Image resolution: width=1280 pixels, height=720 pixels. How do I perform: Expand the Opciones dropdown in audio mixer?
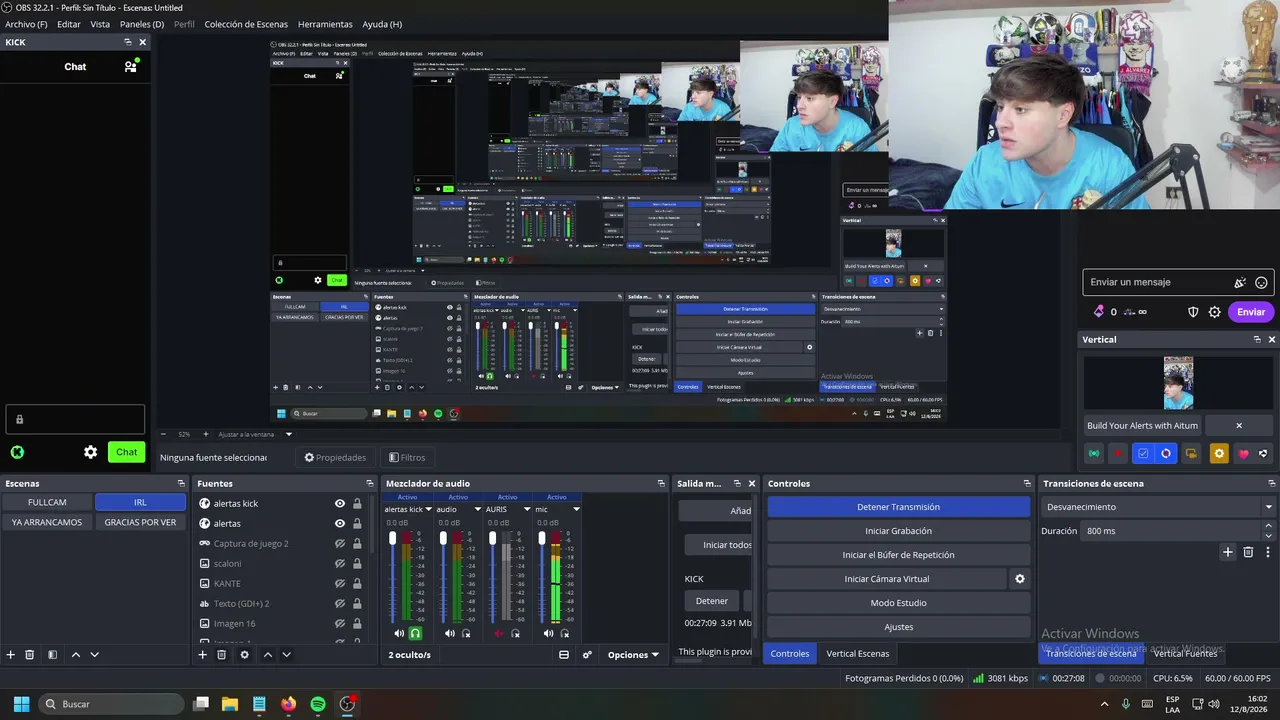coord(633,655)
